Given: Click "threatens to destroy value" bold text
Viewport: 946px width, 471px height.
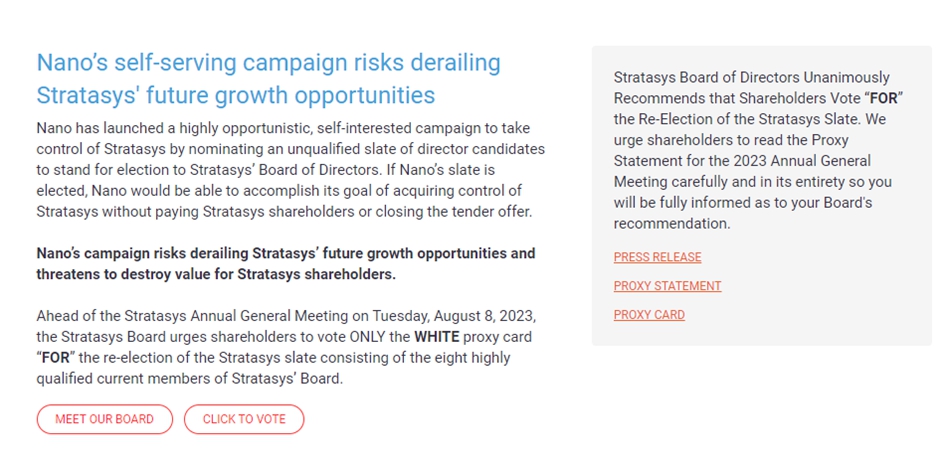Looking at the screenshot, I should [x=123, y=274].
